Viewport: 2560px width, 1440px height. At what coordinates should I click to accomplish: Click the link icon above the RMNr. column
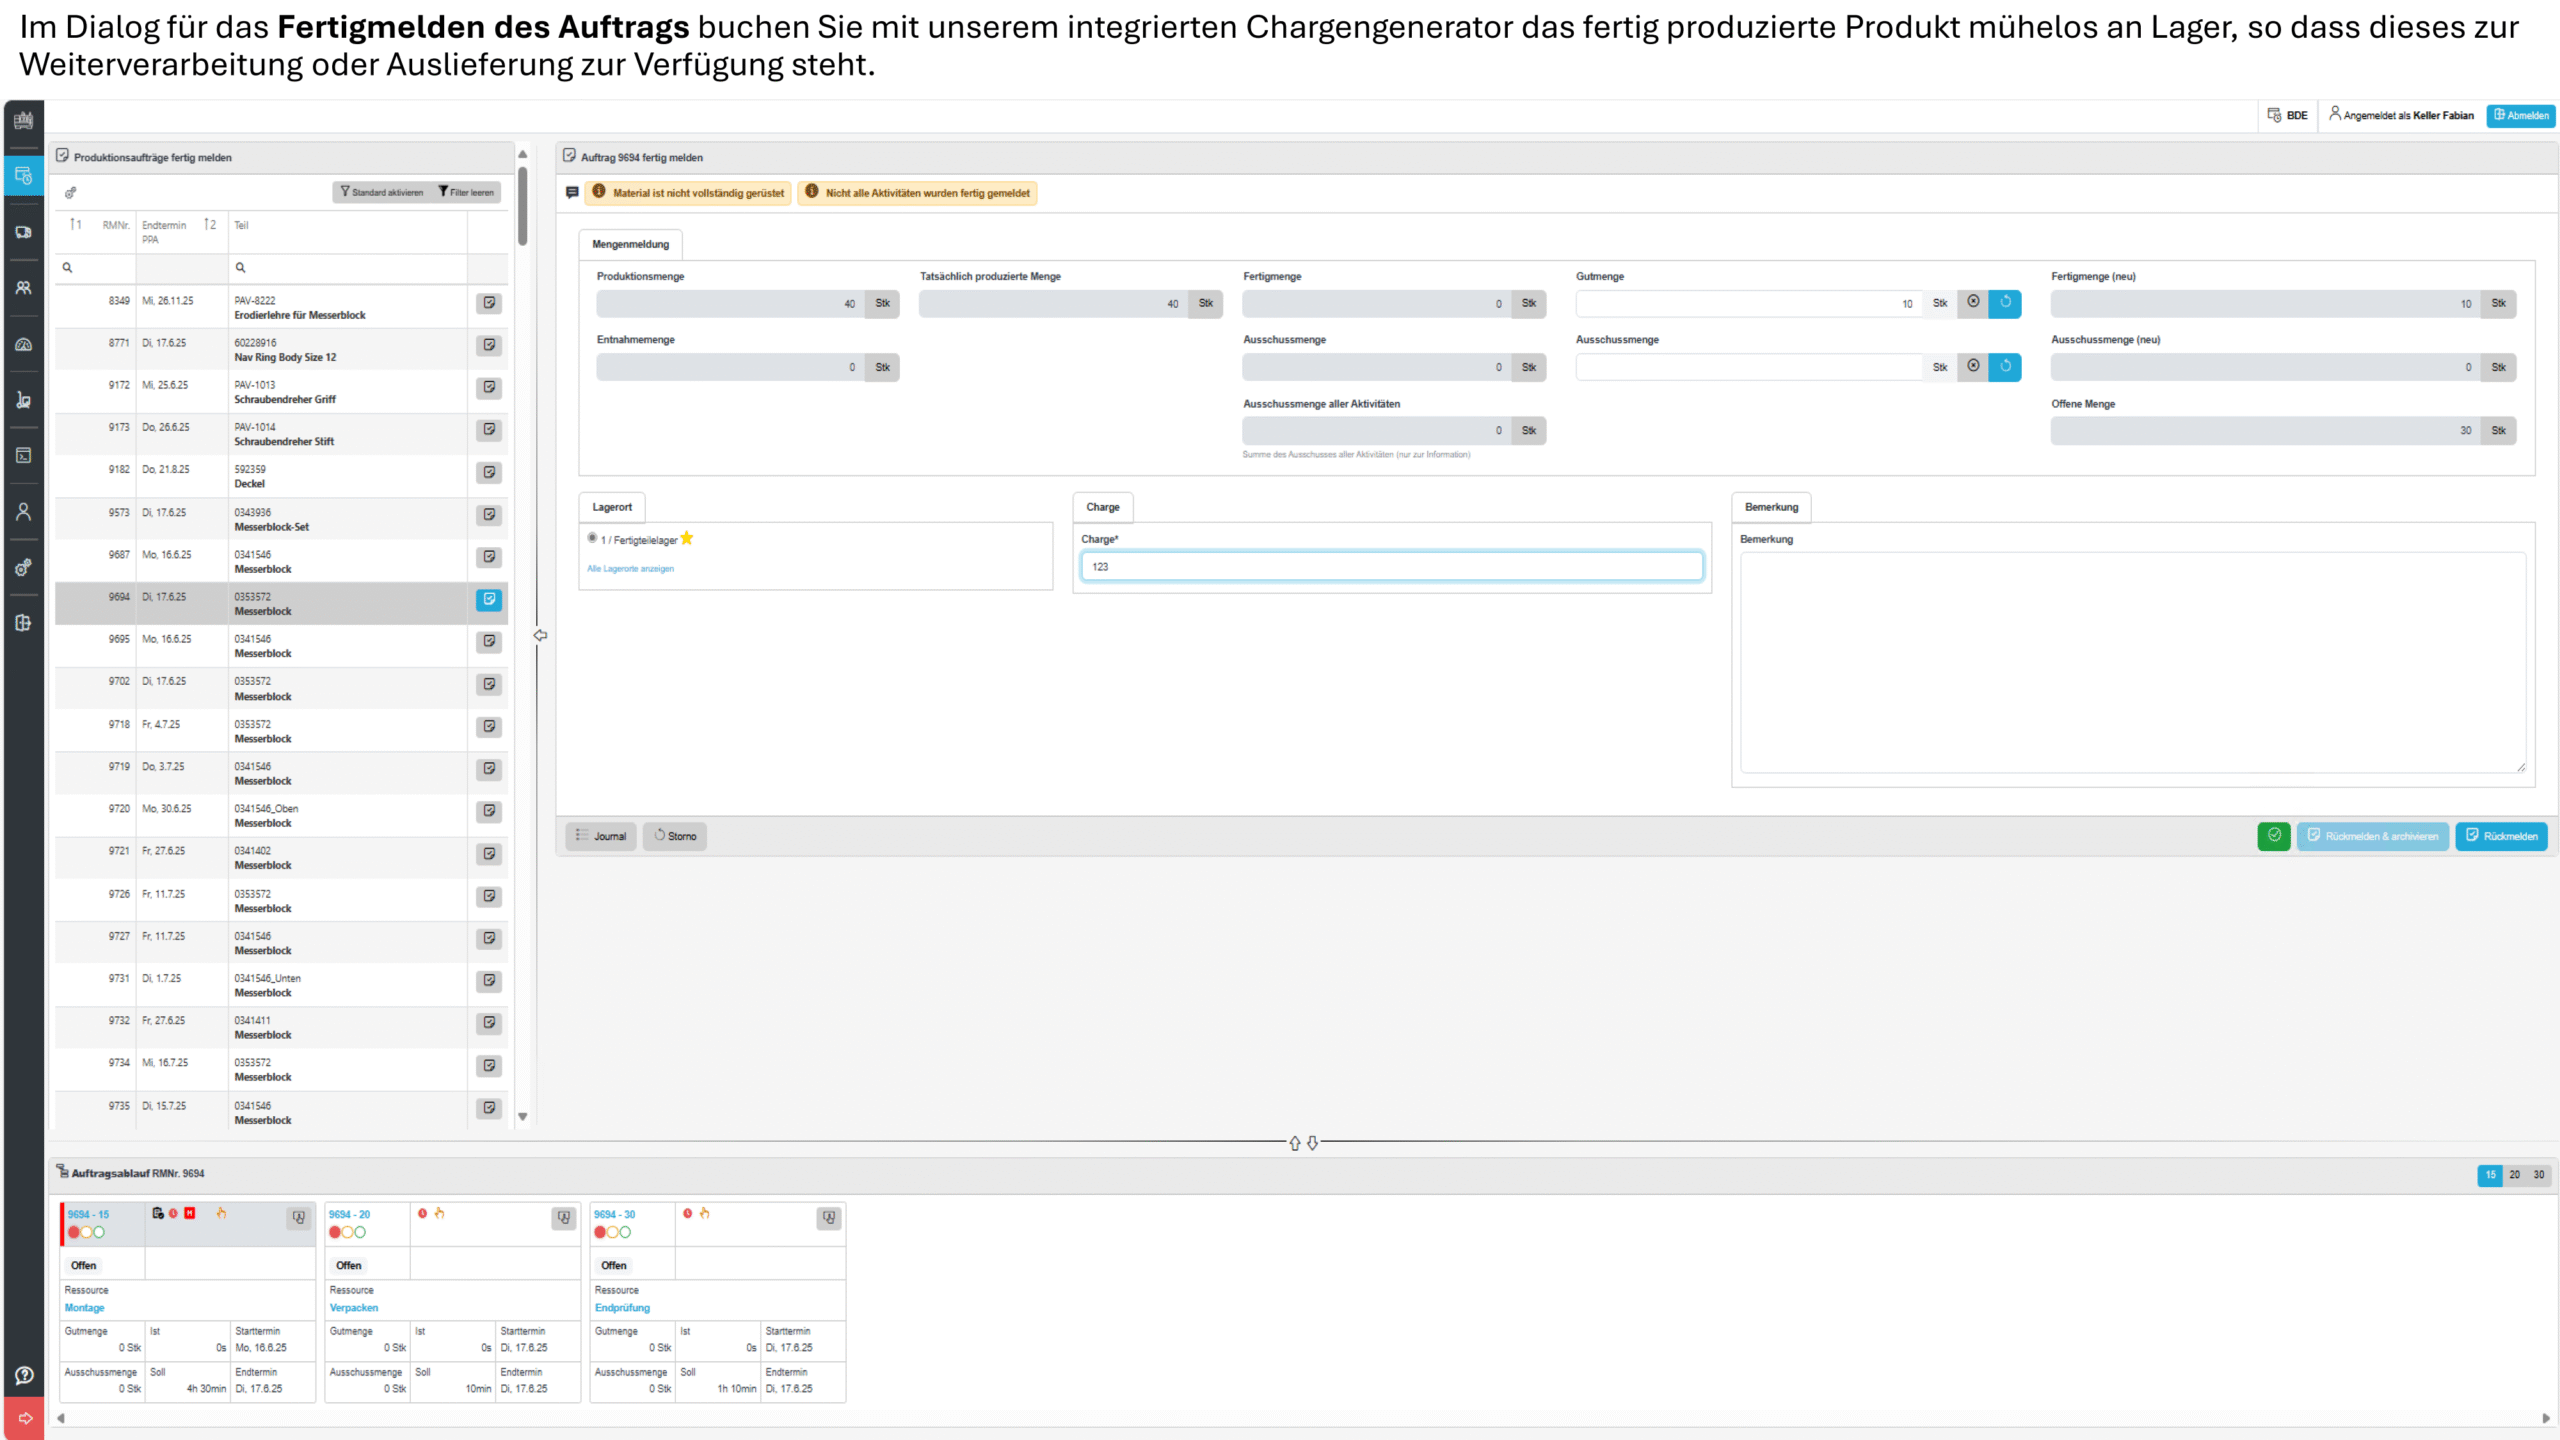coord(71,193)
